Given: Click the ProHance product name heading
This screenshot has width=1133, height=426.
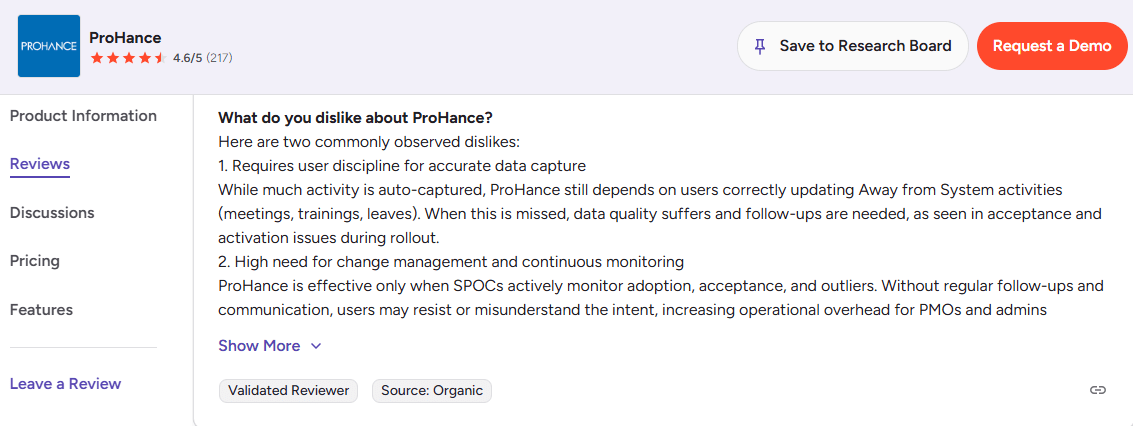Looking at the screenshot, I should pyautogui.click(x=125, y=38).
